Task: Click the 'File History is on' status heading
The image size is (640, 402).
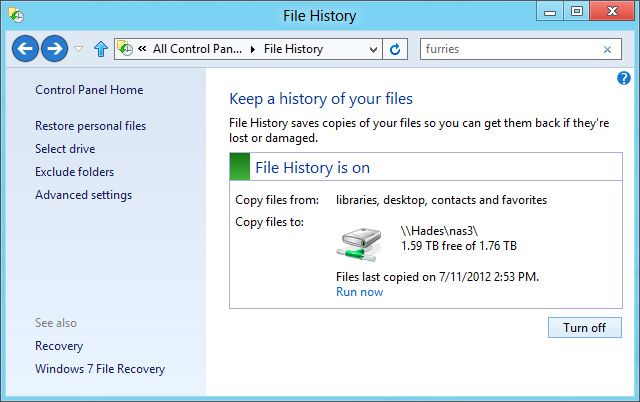Action: [313, 168]
